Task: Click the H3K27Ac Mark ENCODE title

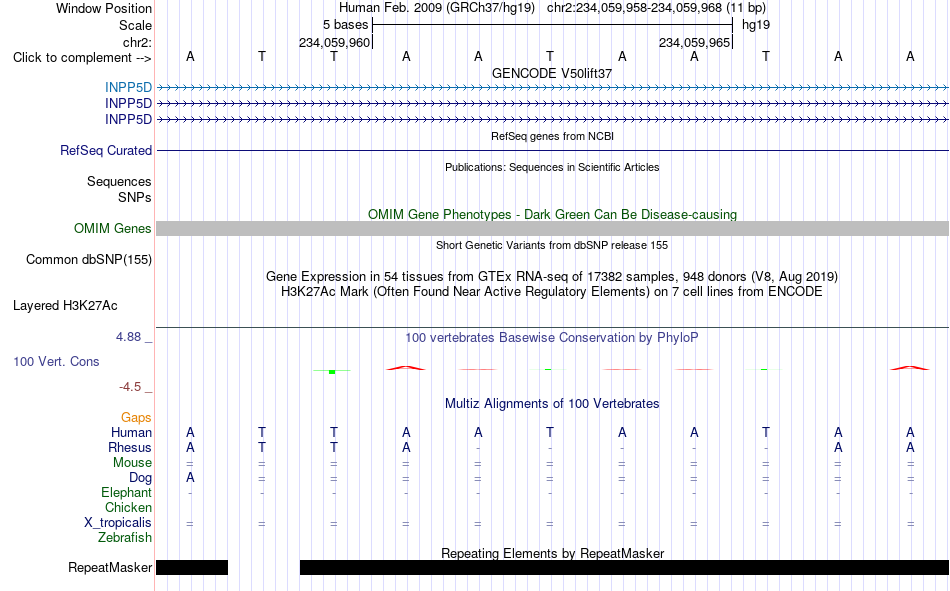Action: click(x=552, y=292)
